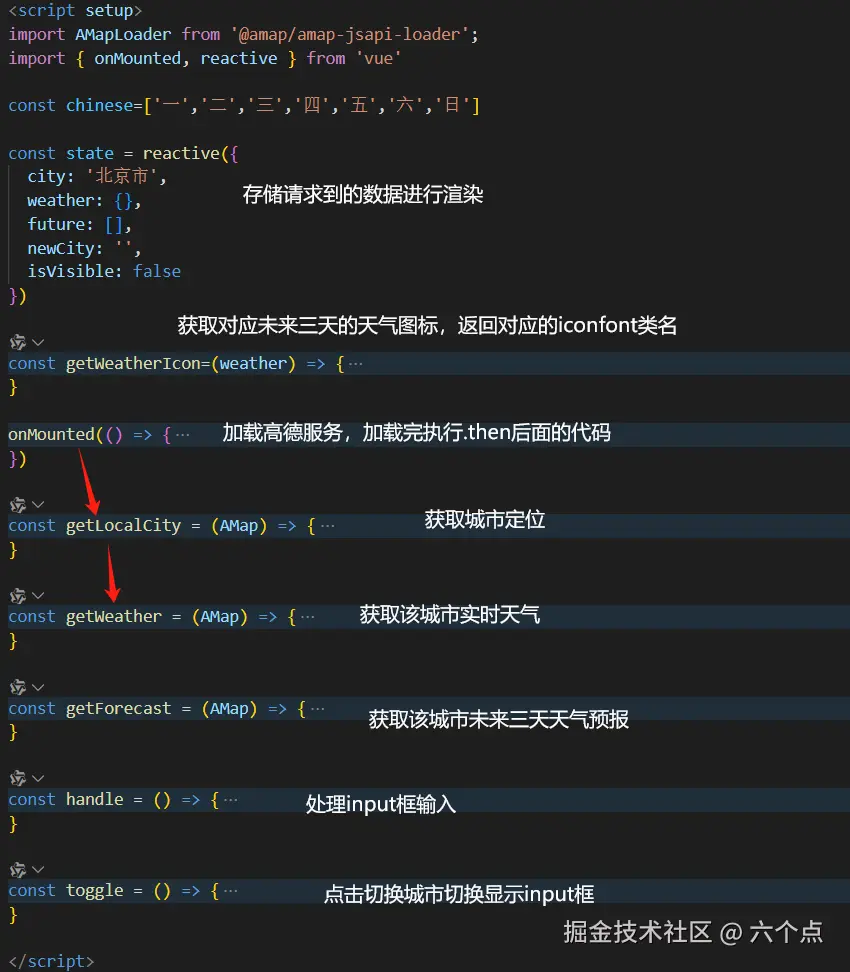
Task: Click the handle function name
Action: [94, 800]
